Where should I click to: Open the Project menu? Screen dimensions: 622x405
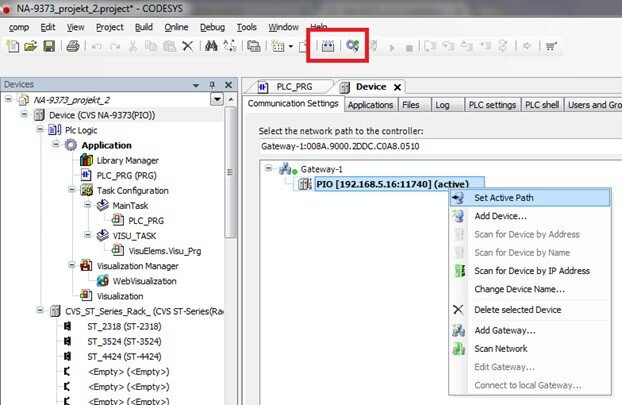(x=110, y=27)
